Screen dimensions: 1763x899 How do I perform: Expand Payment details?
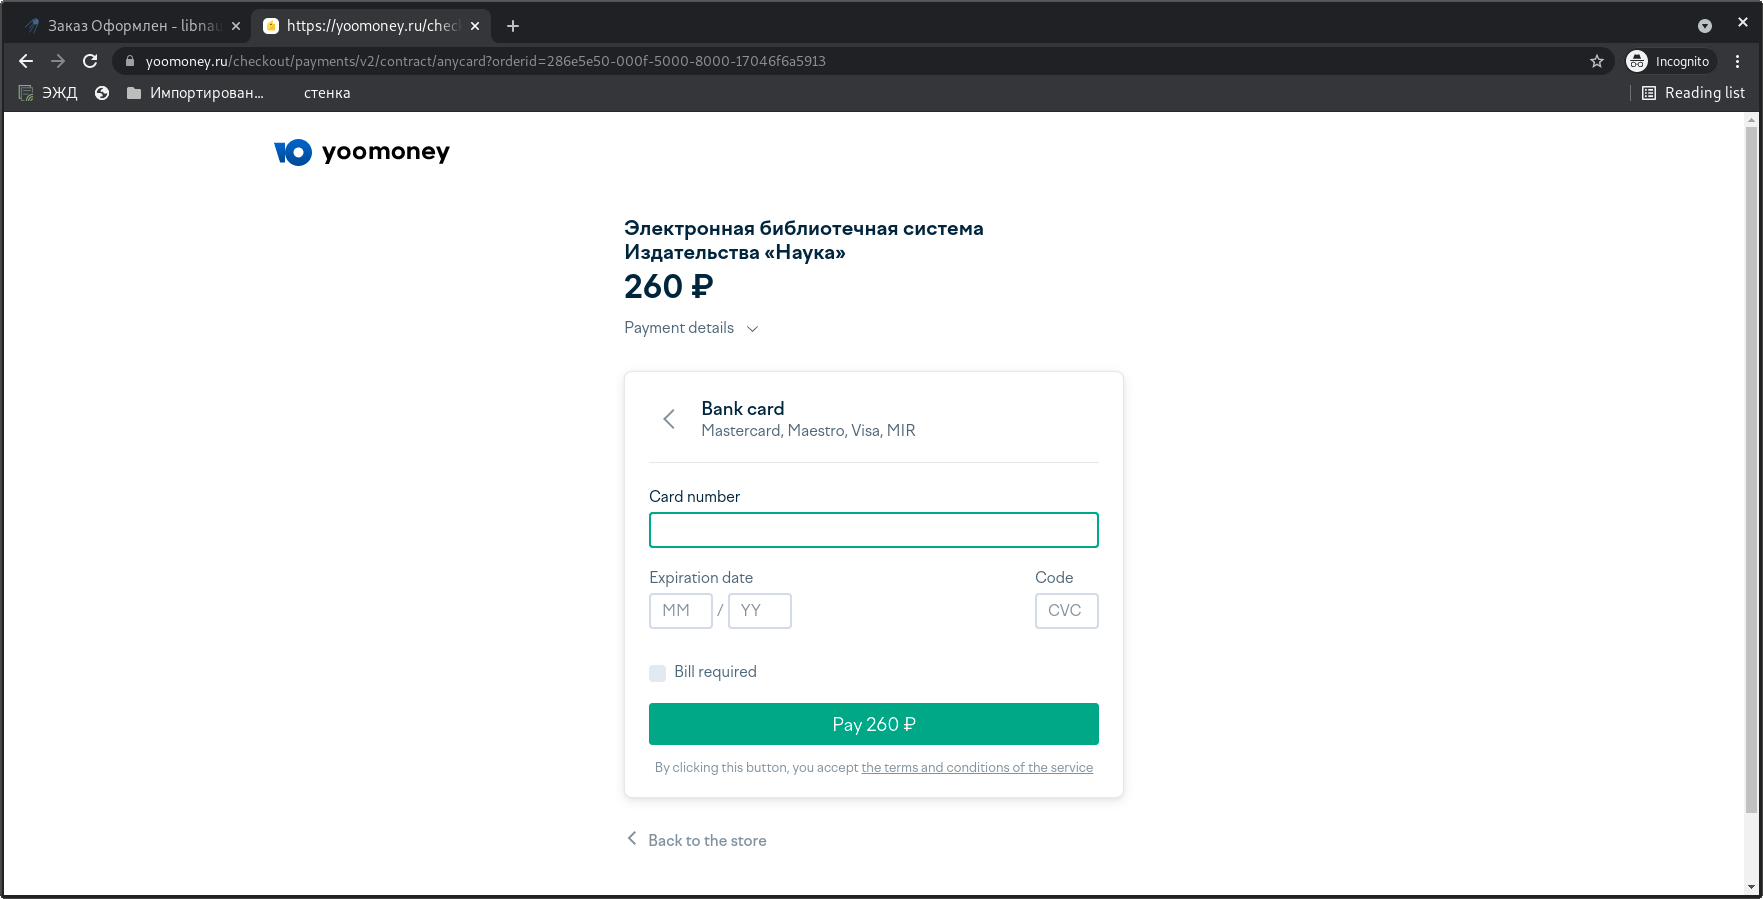[691, 328]
